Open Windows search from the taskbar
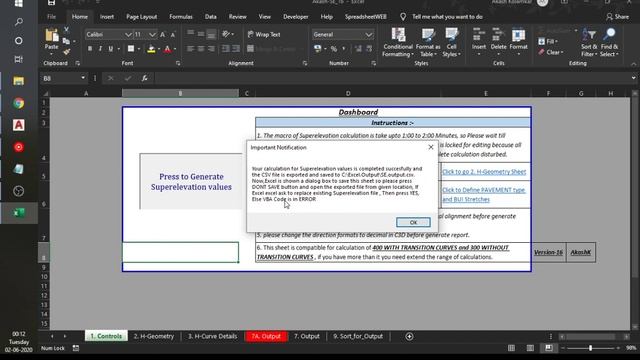The height and width of the screenshot is (360, 640). [18, 22]
